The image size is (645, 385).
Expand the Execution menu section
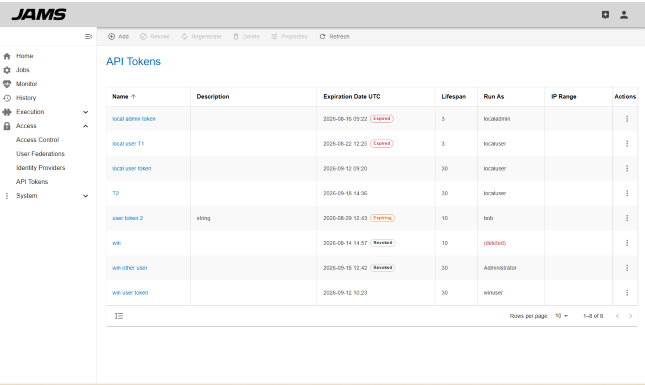click(86, 112)
